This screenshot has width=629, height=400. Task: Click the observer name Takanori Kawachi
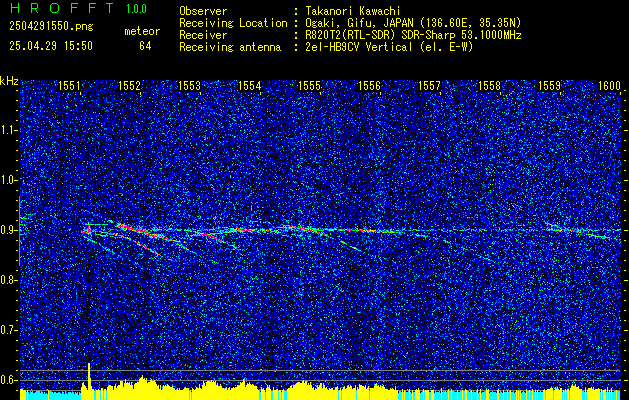tap(353, 11)
